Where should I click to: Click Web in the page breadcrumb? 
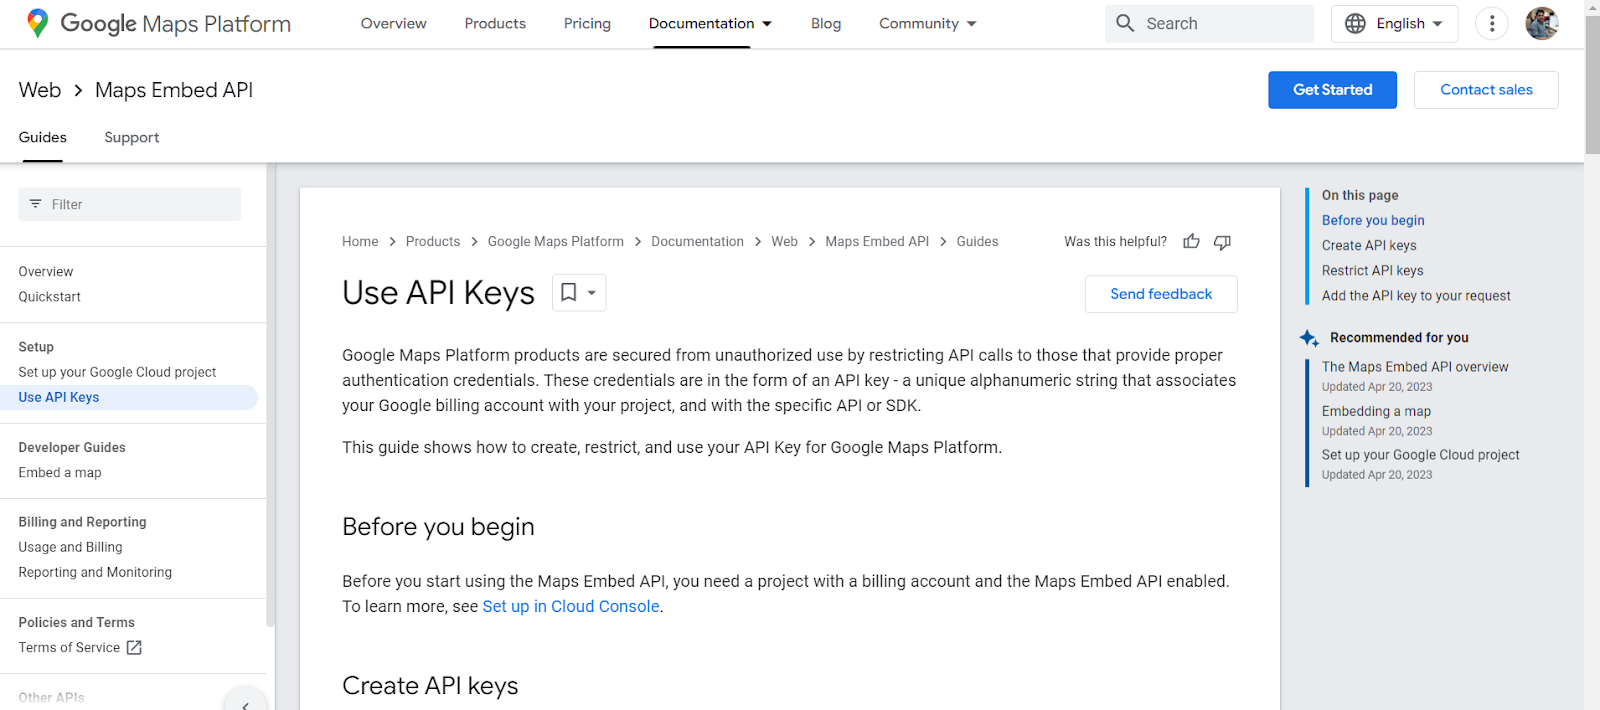tap(784, 241)
